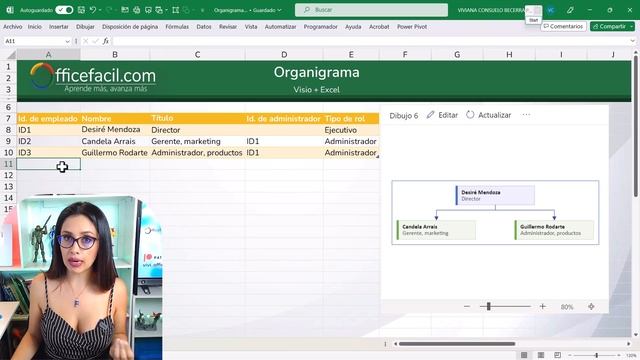
Task: Open the Datos ribbon tab
Action: coord(204,27)
